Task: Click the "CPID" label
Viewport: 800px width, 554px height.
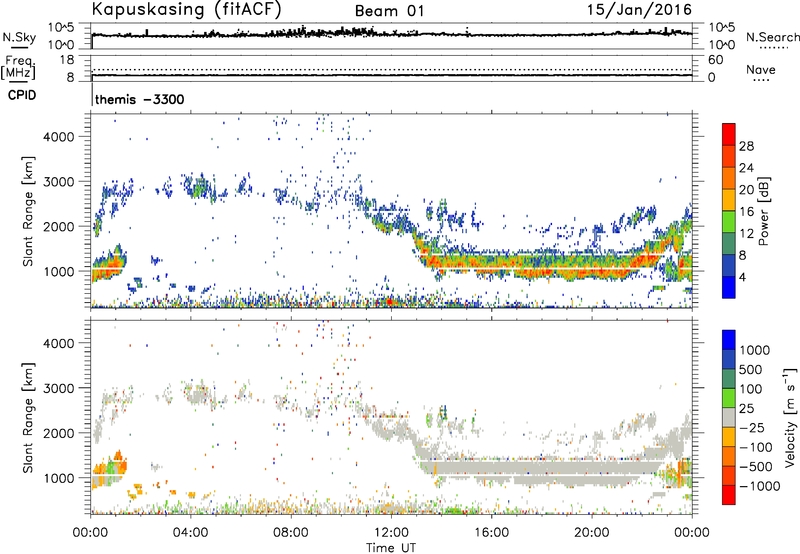Action: click(22, 95)
